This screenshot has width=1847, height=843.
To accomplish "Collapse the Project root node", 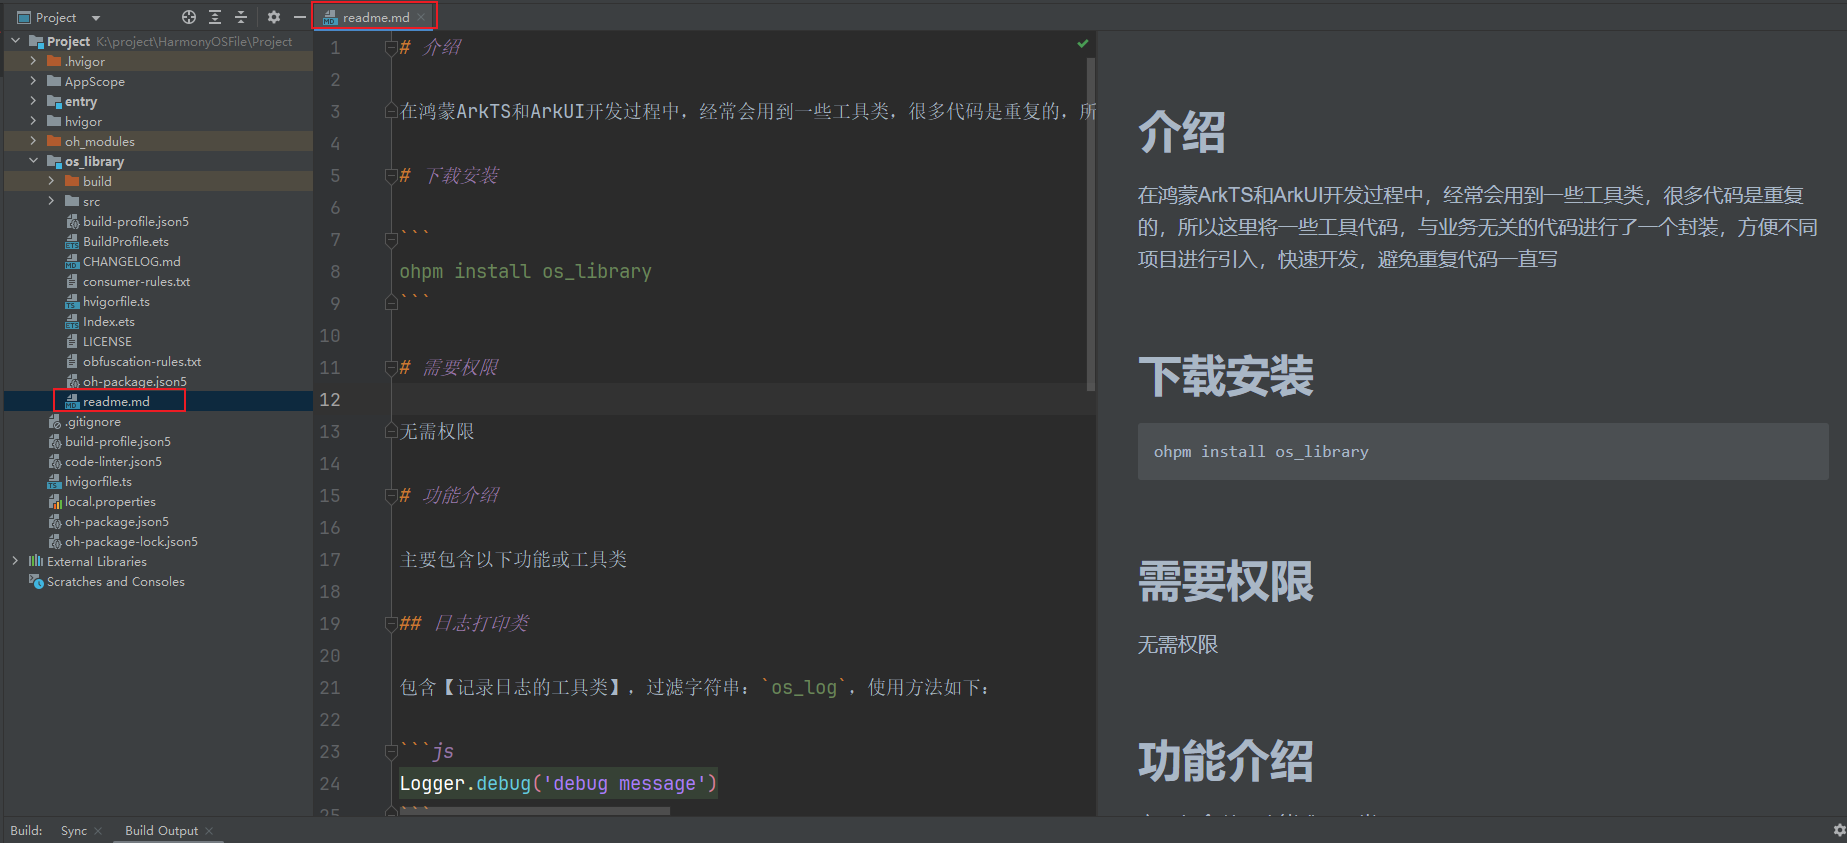I will coord(15,41).
